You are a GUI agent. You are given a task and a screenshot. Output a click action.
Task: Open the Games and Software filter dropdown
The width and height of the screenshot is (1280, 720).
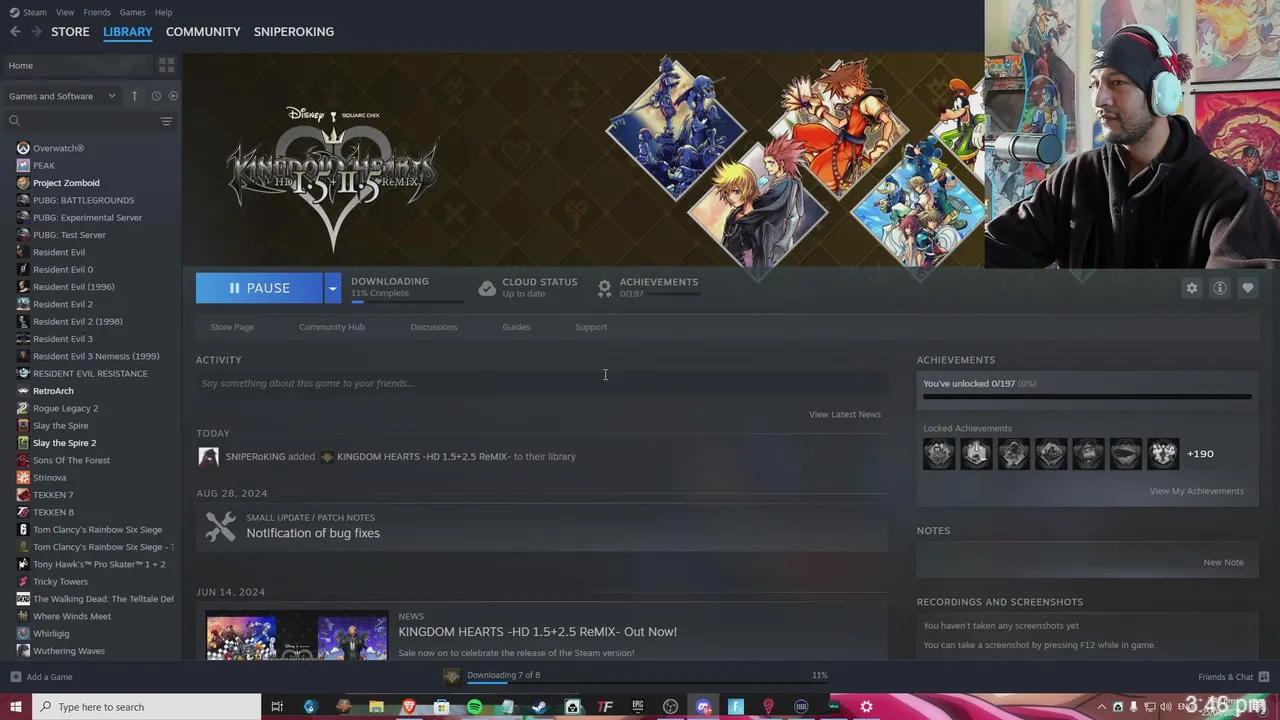[x=62, y=96]
